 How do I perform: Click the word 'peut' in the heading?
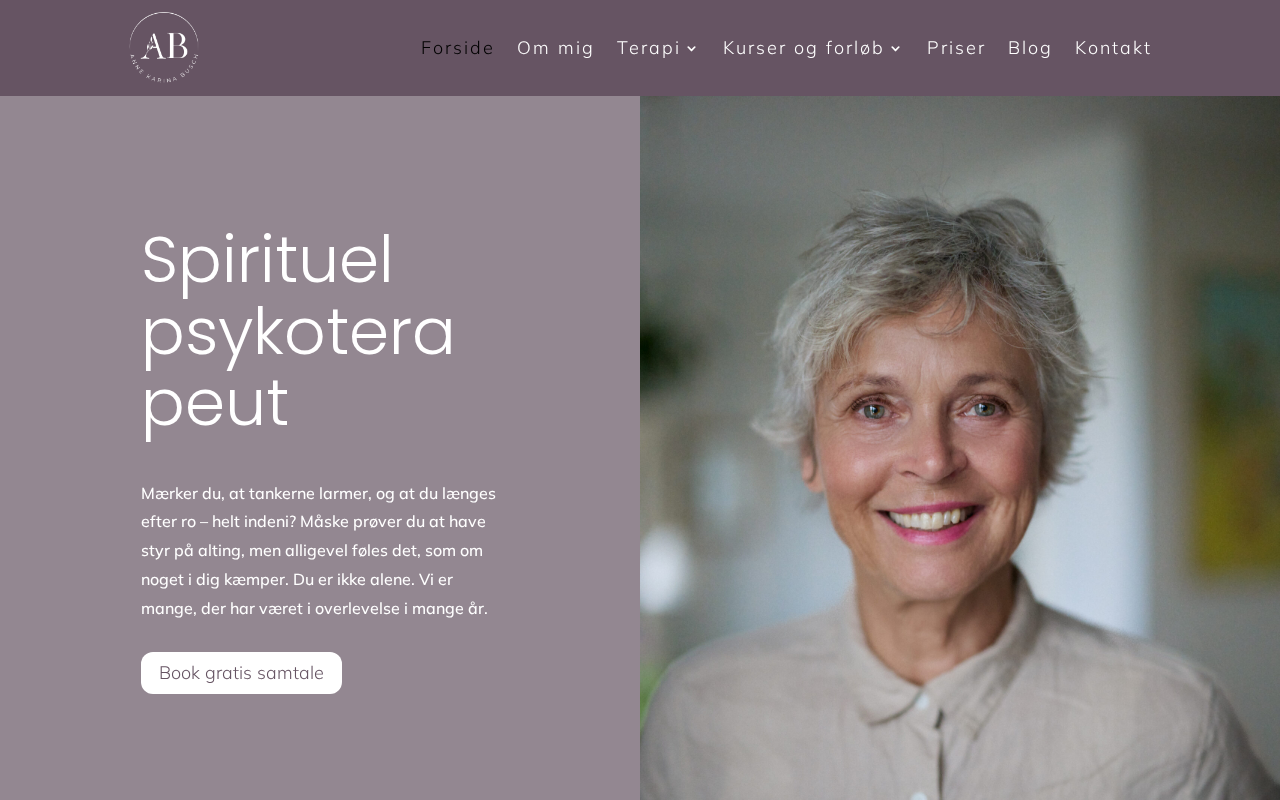tap(215, 405)
